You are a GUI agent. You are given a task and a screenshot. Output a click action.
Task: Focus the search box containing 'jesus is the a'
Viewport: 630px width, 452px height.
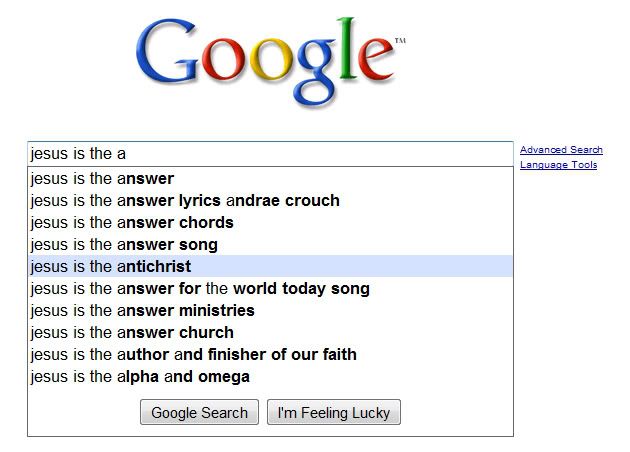point(270,154)
